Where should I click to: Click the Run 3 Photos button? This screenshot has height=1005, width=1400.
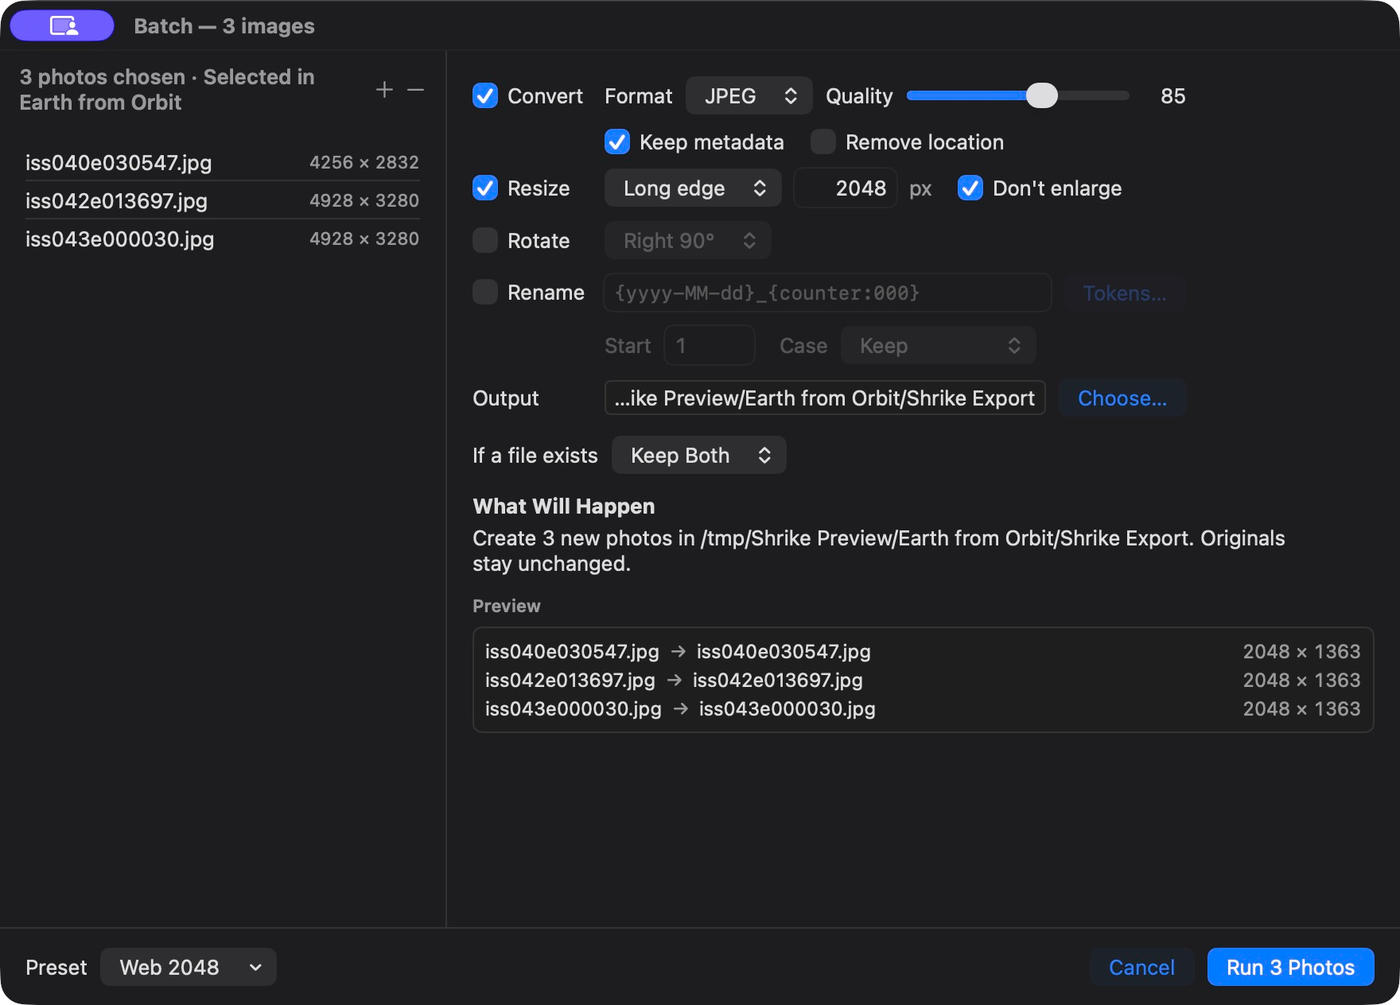click(x=1290, y=967)
